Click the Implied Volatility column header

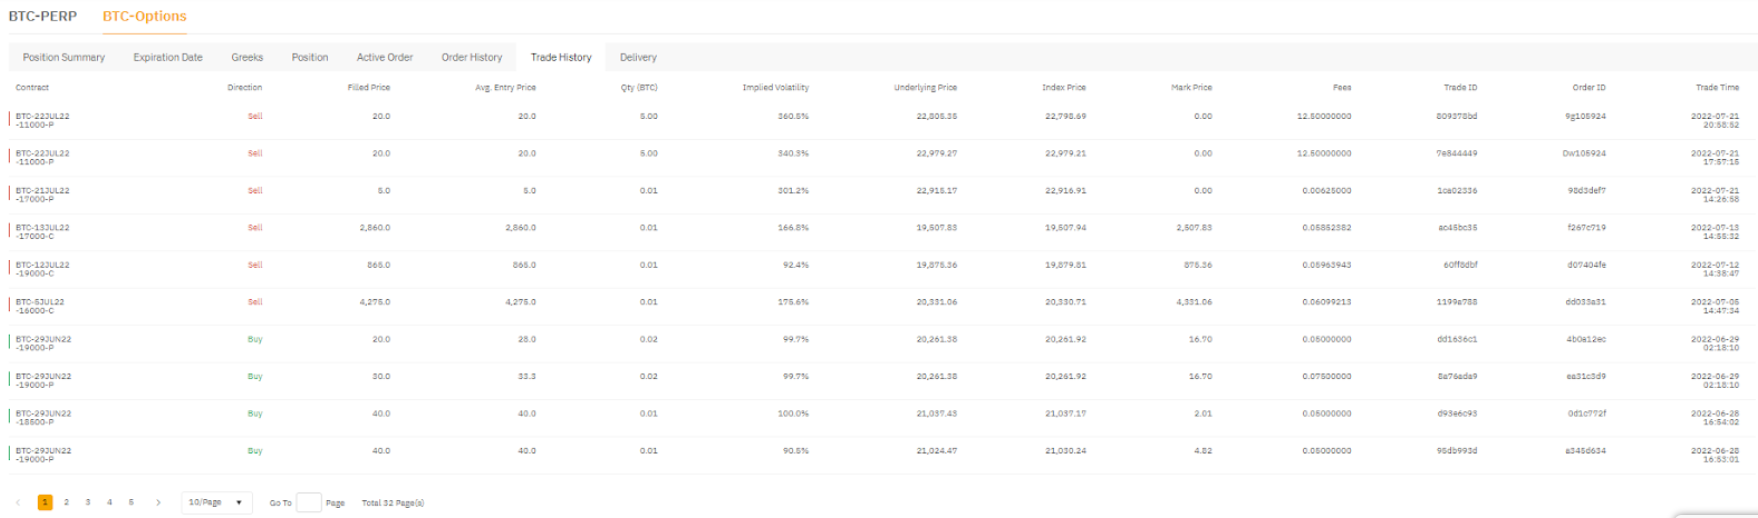coord(775,88)
